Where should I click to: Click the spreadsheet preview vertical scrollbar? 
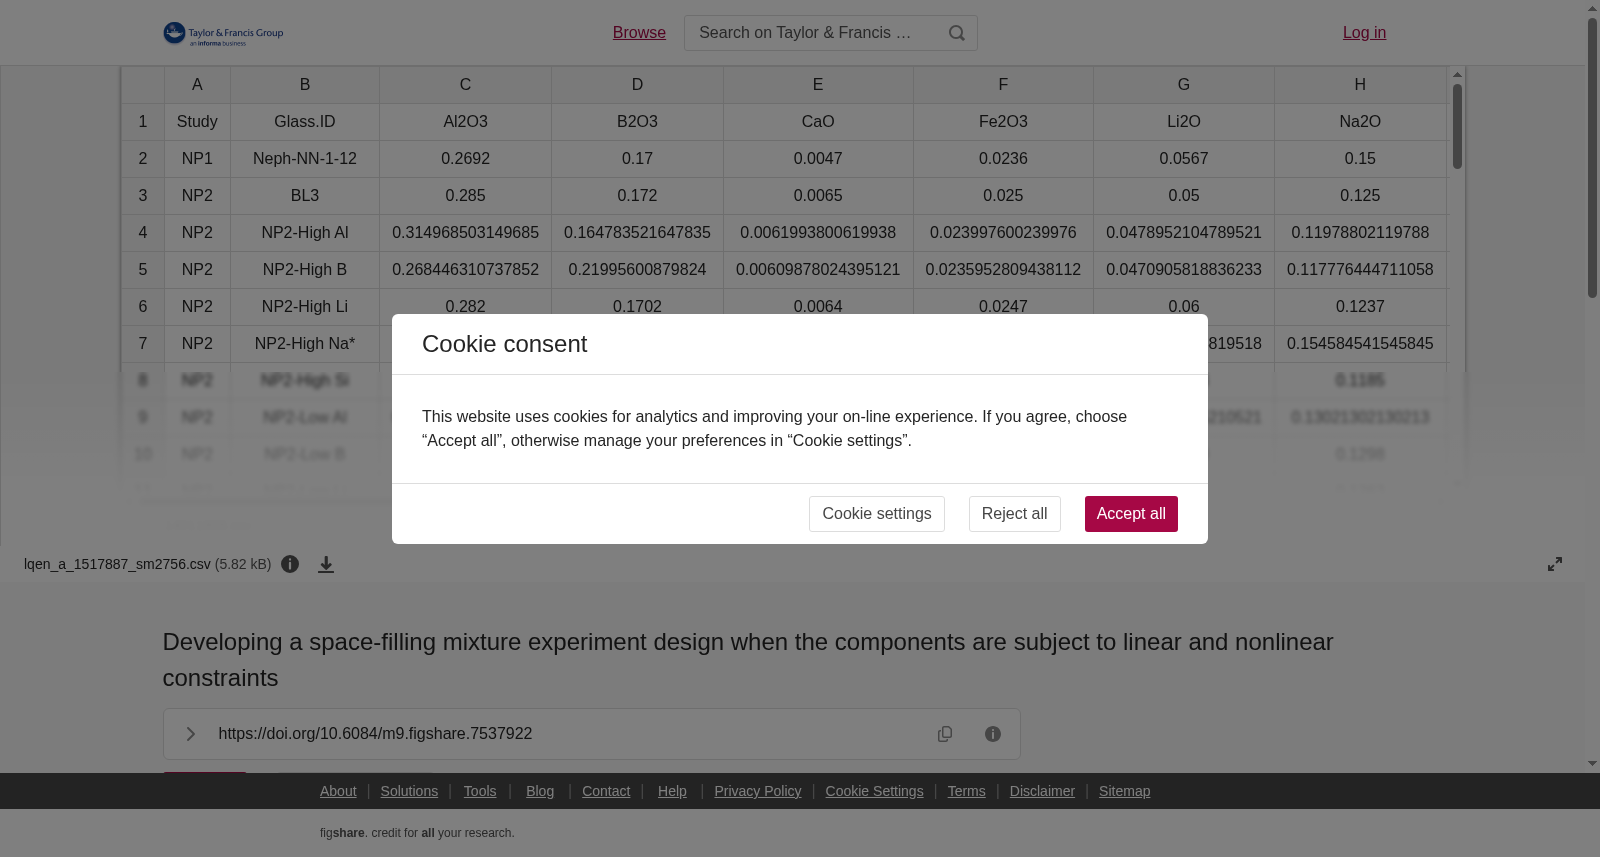[1457, 126]
